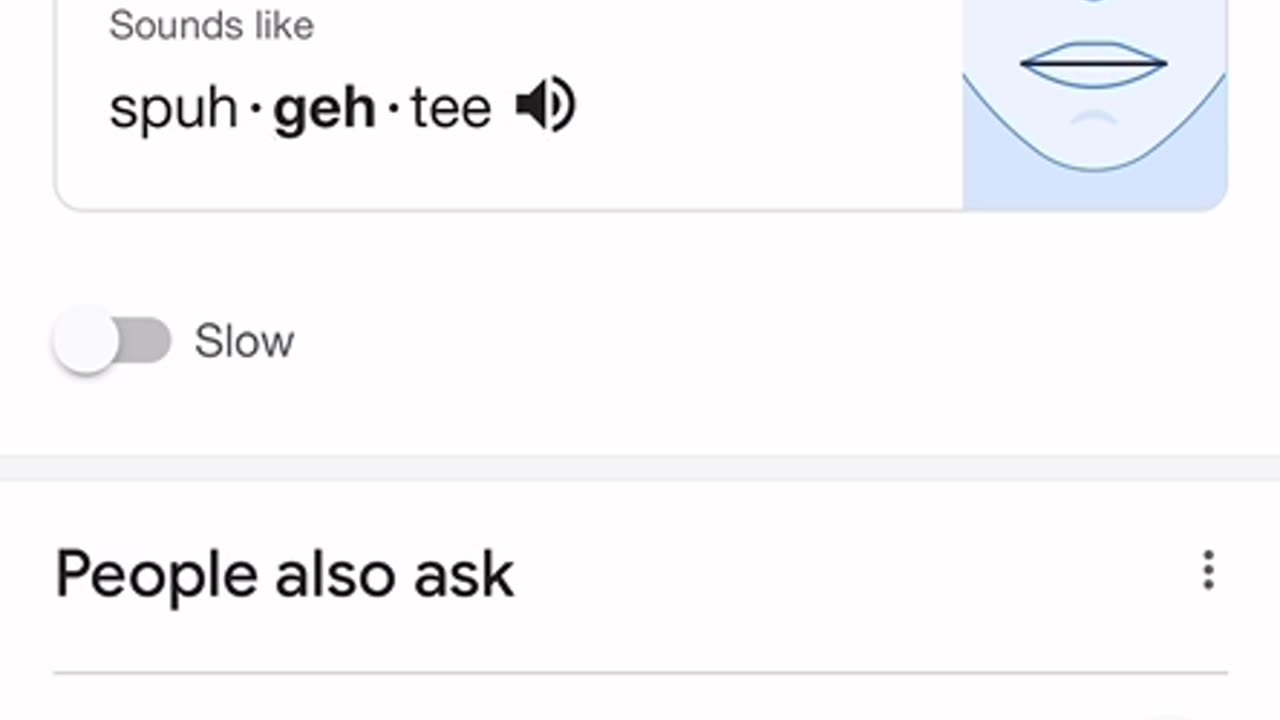Play the pronunciation audio speaker icon
Viewport: 1280px width, 720px height.
click(x=546, y=105)
